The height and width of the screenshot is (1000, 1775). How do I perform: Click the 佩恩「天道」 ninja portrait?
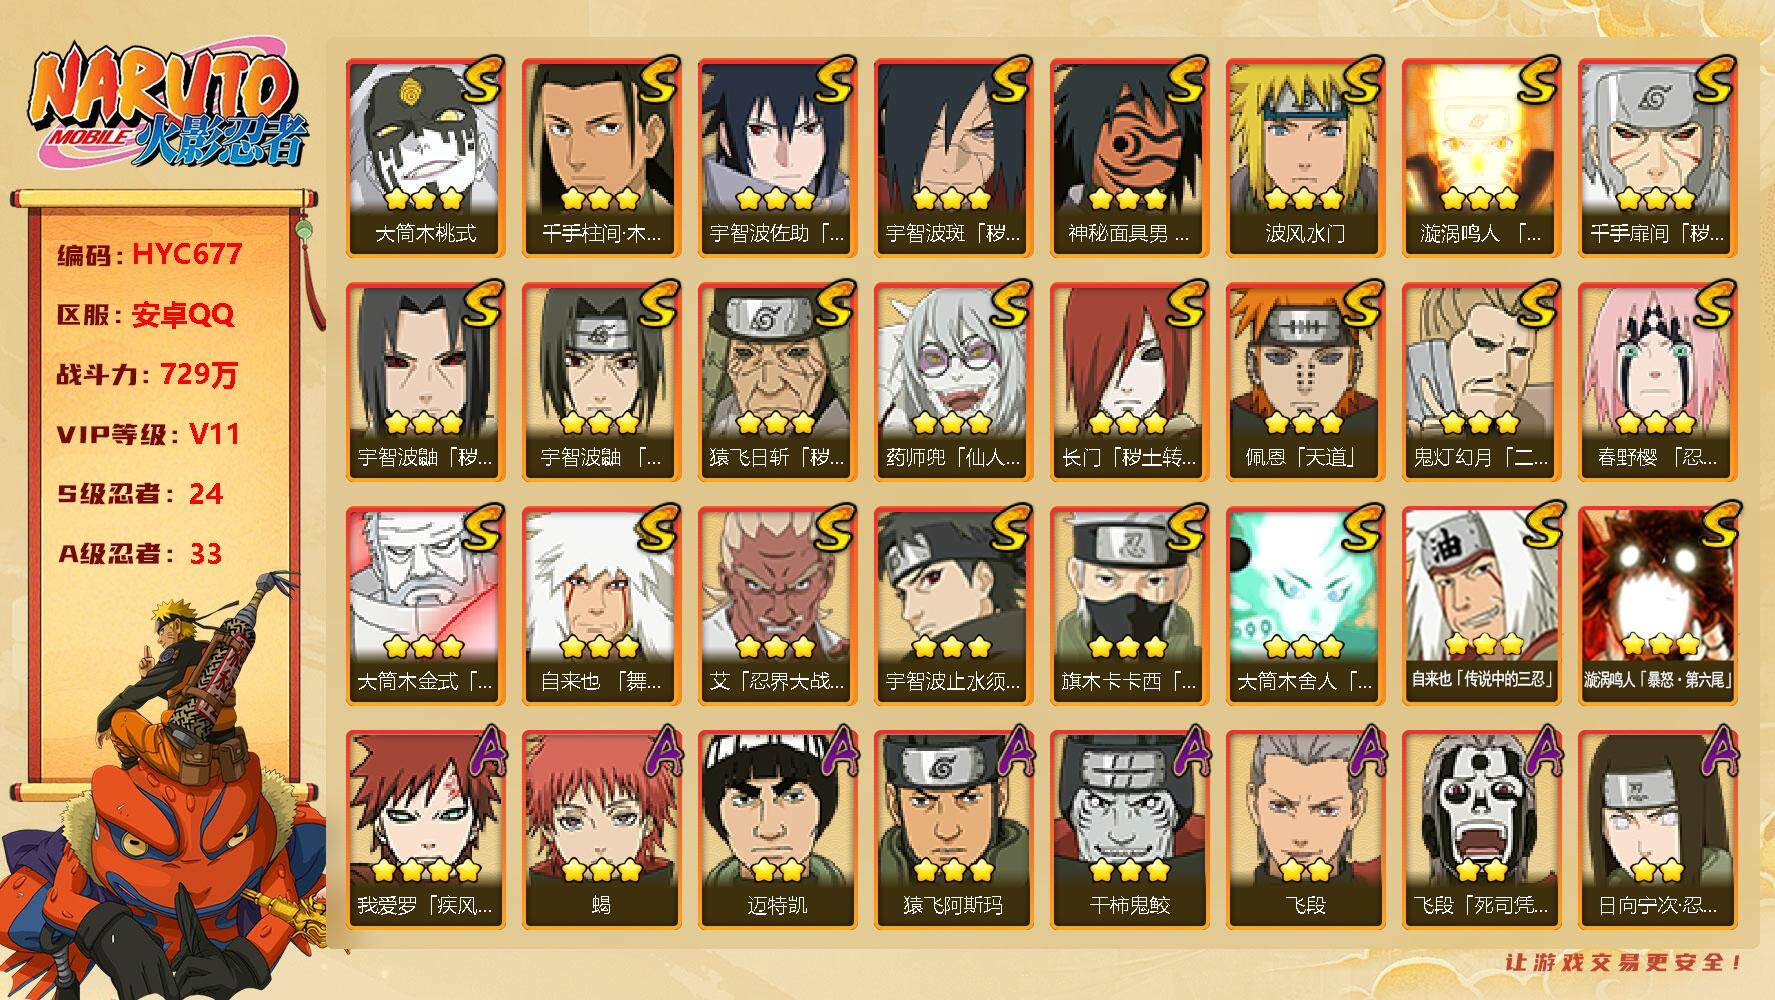point(1305,382)
